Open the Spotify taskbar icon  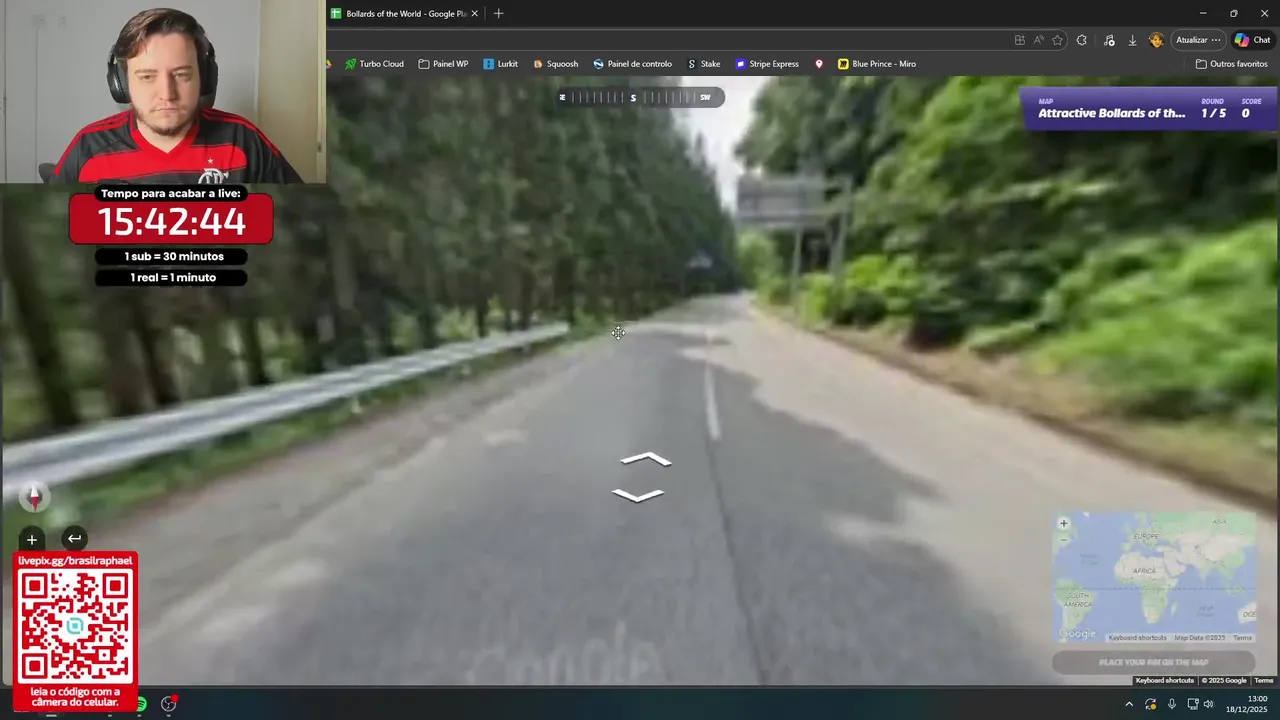click(141, 704)
